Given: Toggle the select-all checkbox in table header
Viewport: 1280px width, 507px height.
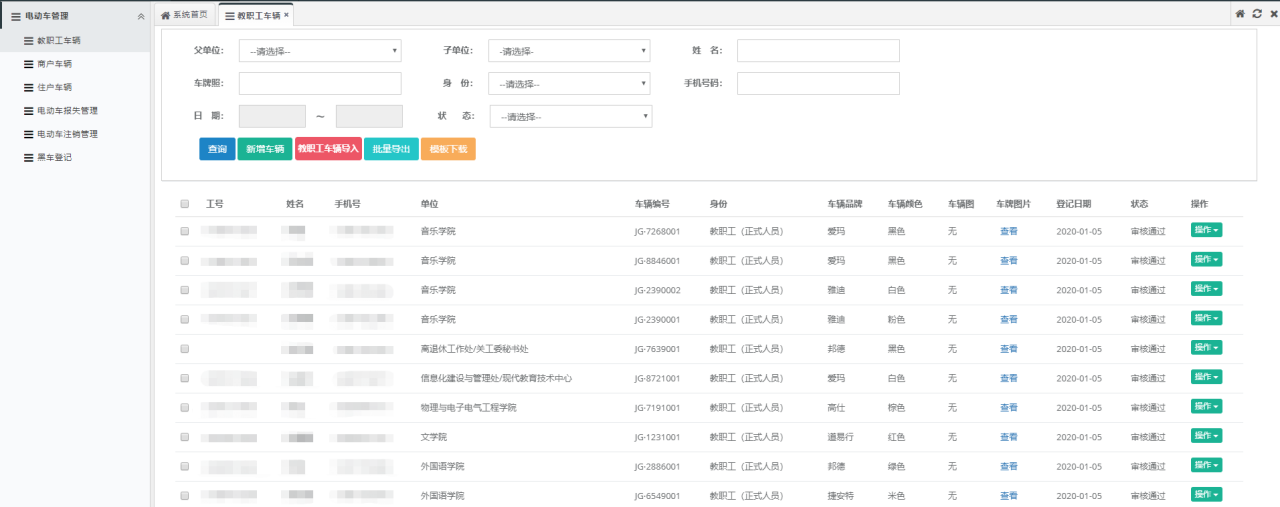Looking at the screenshot, I should [x=185, y=204].
